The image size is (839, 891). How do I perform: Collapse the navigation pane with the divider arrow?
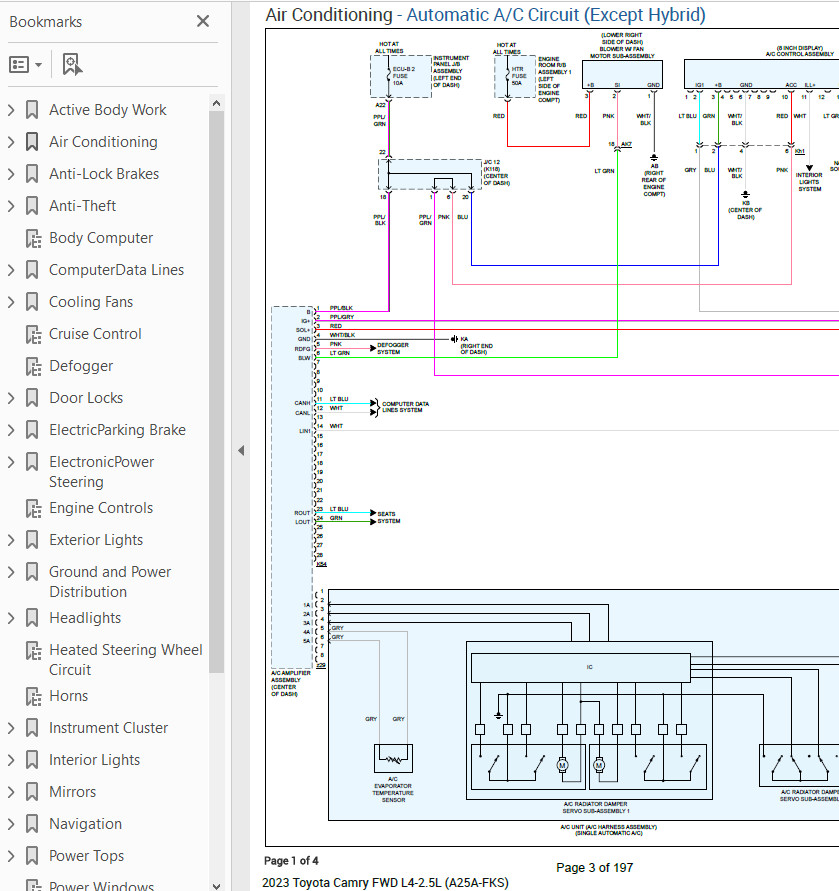(x=241, y=451)
